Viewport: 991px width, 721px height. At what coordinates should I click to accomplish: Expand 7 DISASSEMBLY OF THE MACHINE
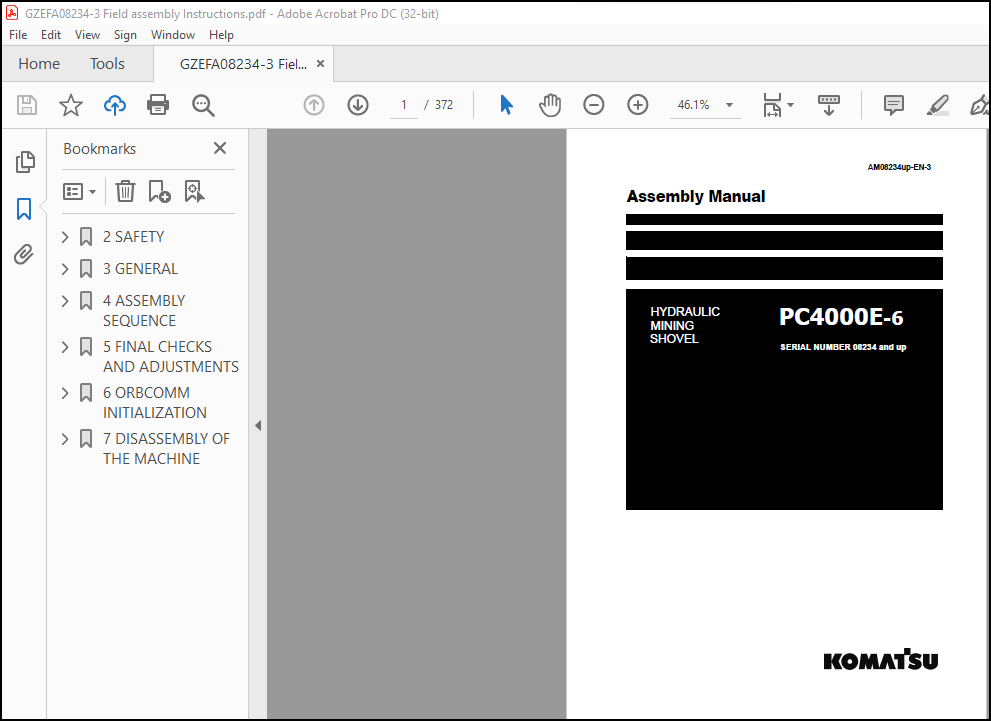[65, 439]
